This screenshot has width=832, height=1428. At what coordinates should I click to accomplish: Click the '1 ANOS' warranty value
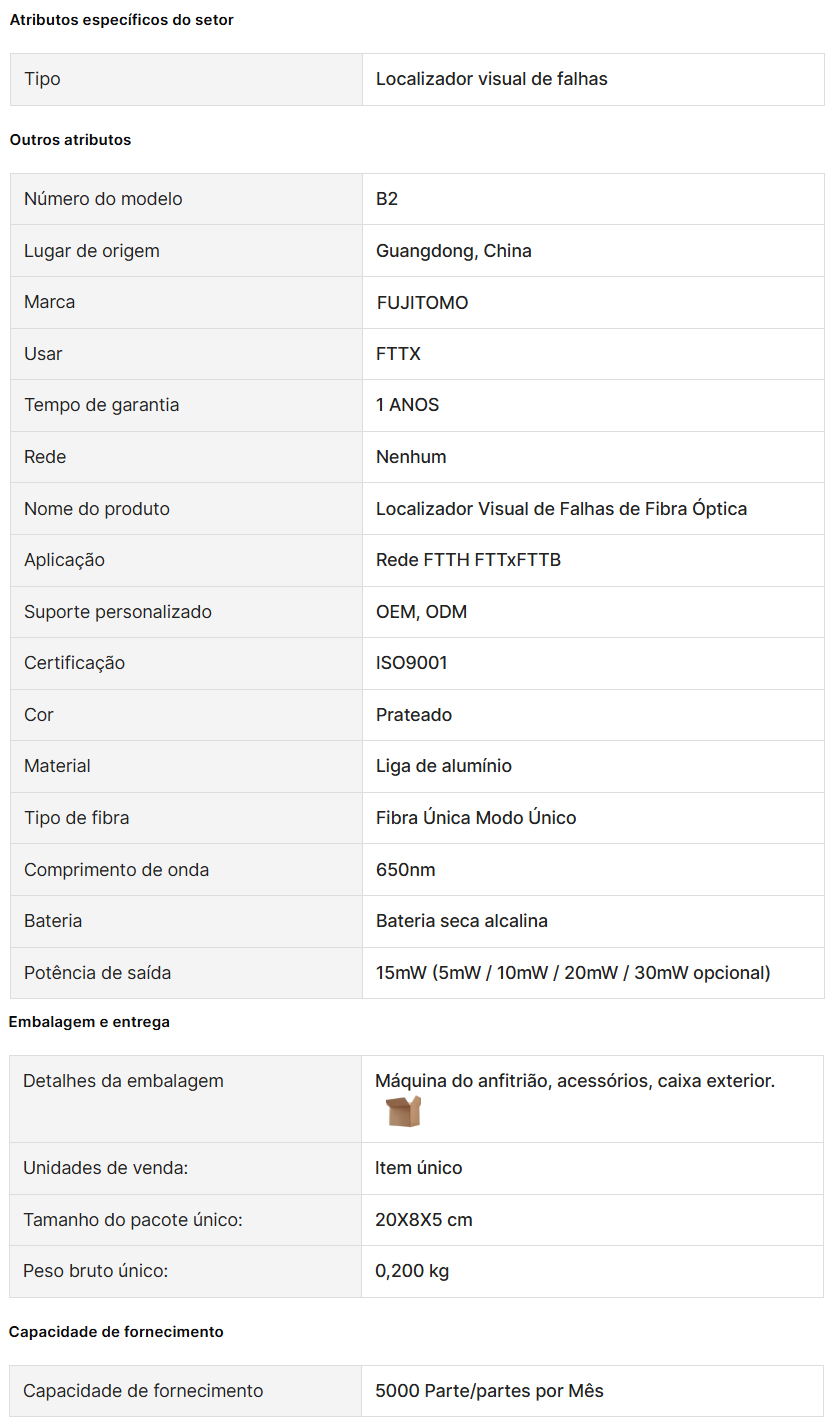coord(407,405)
